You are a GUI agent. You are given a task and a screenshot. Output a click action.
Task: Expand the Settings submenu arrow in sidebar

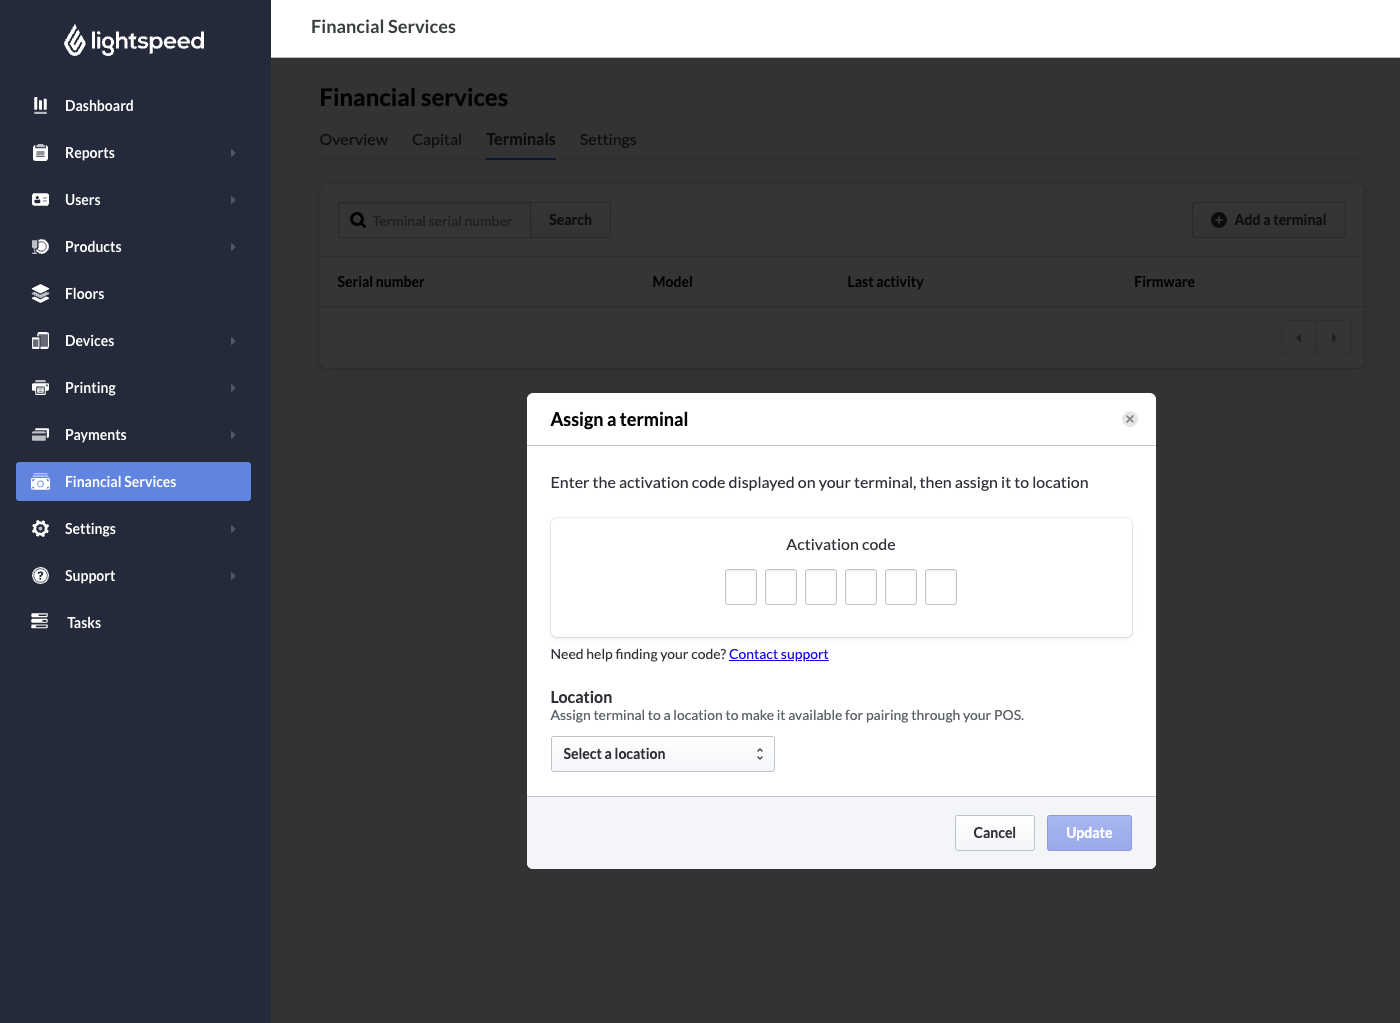(x=233, y=529)
